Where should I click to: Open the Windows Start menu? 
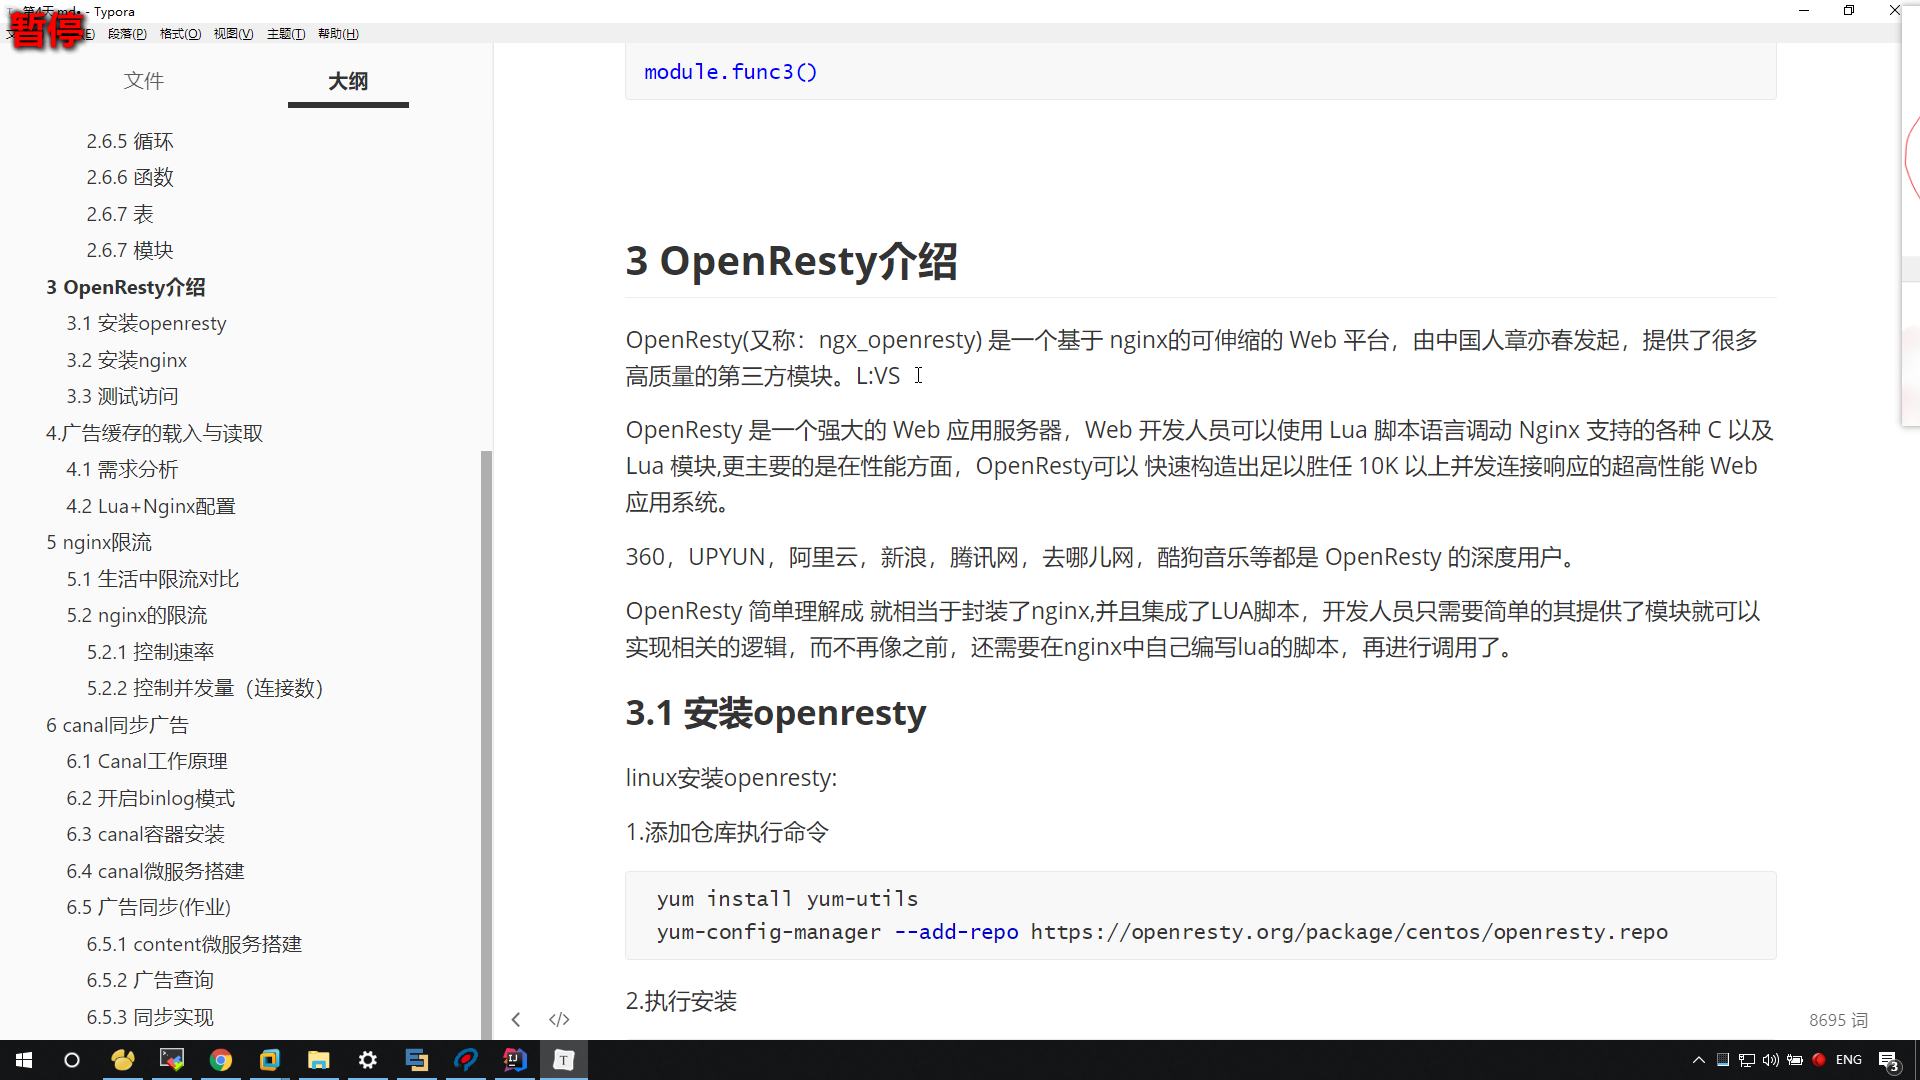pos(24,1060)
